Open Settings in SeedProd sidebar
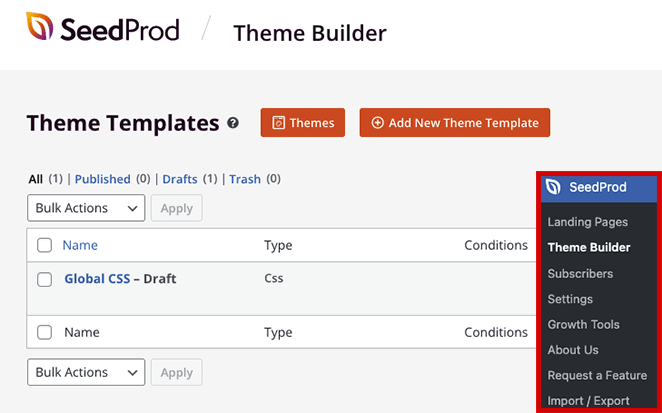The height and width of the screenshot is (413, 662). (x=570, y=299)
